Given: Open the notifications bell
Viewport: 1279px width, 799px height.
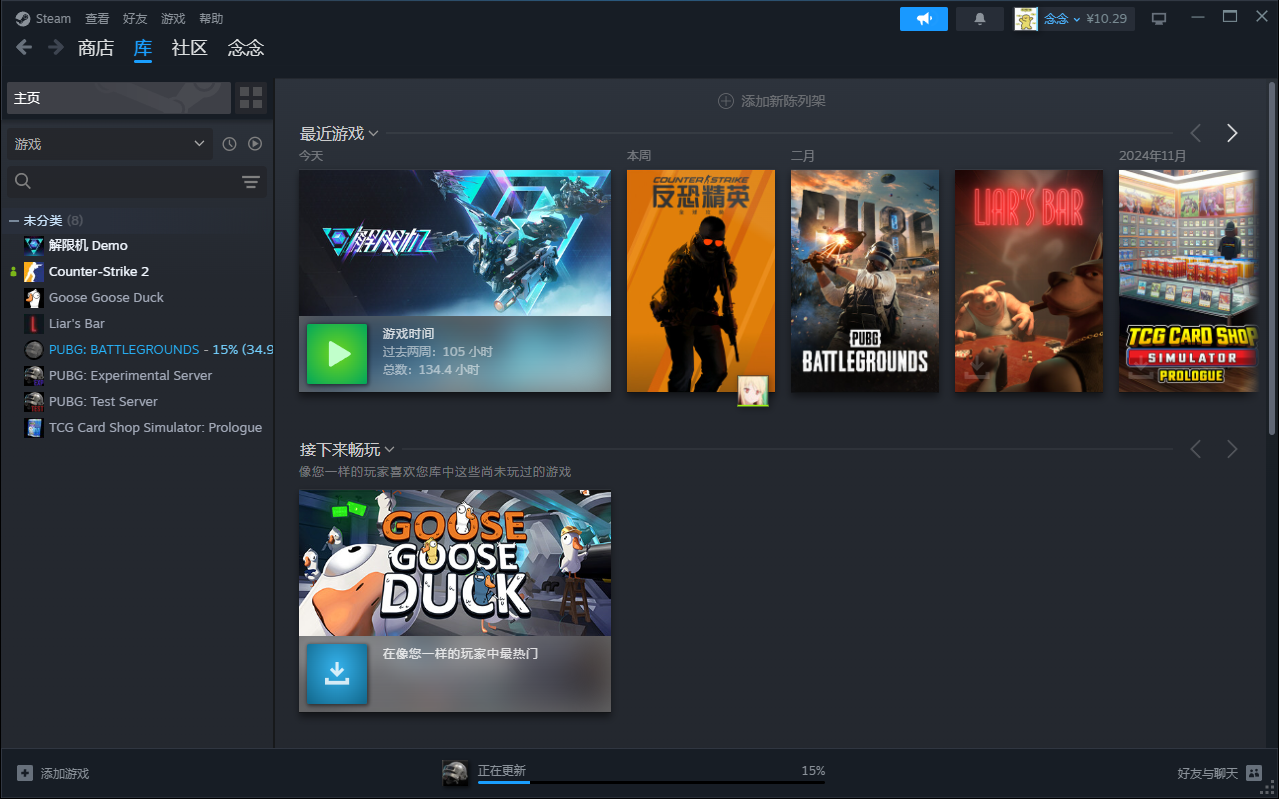Looking at the screenshot, I should tap(979, 19).
